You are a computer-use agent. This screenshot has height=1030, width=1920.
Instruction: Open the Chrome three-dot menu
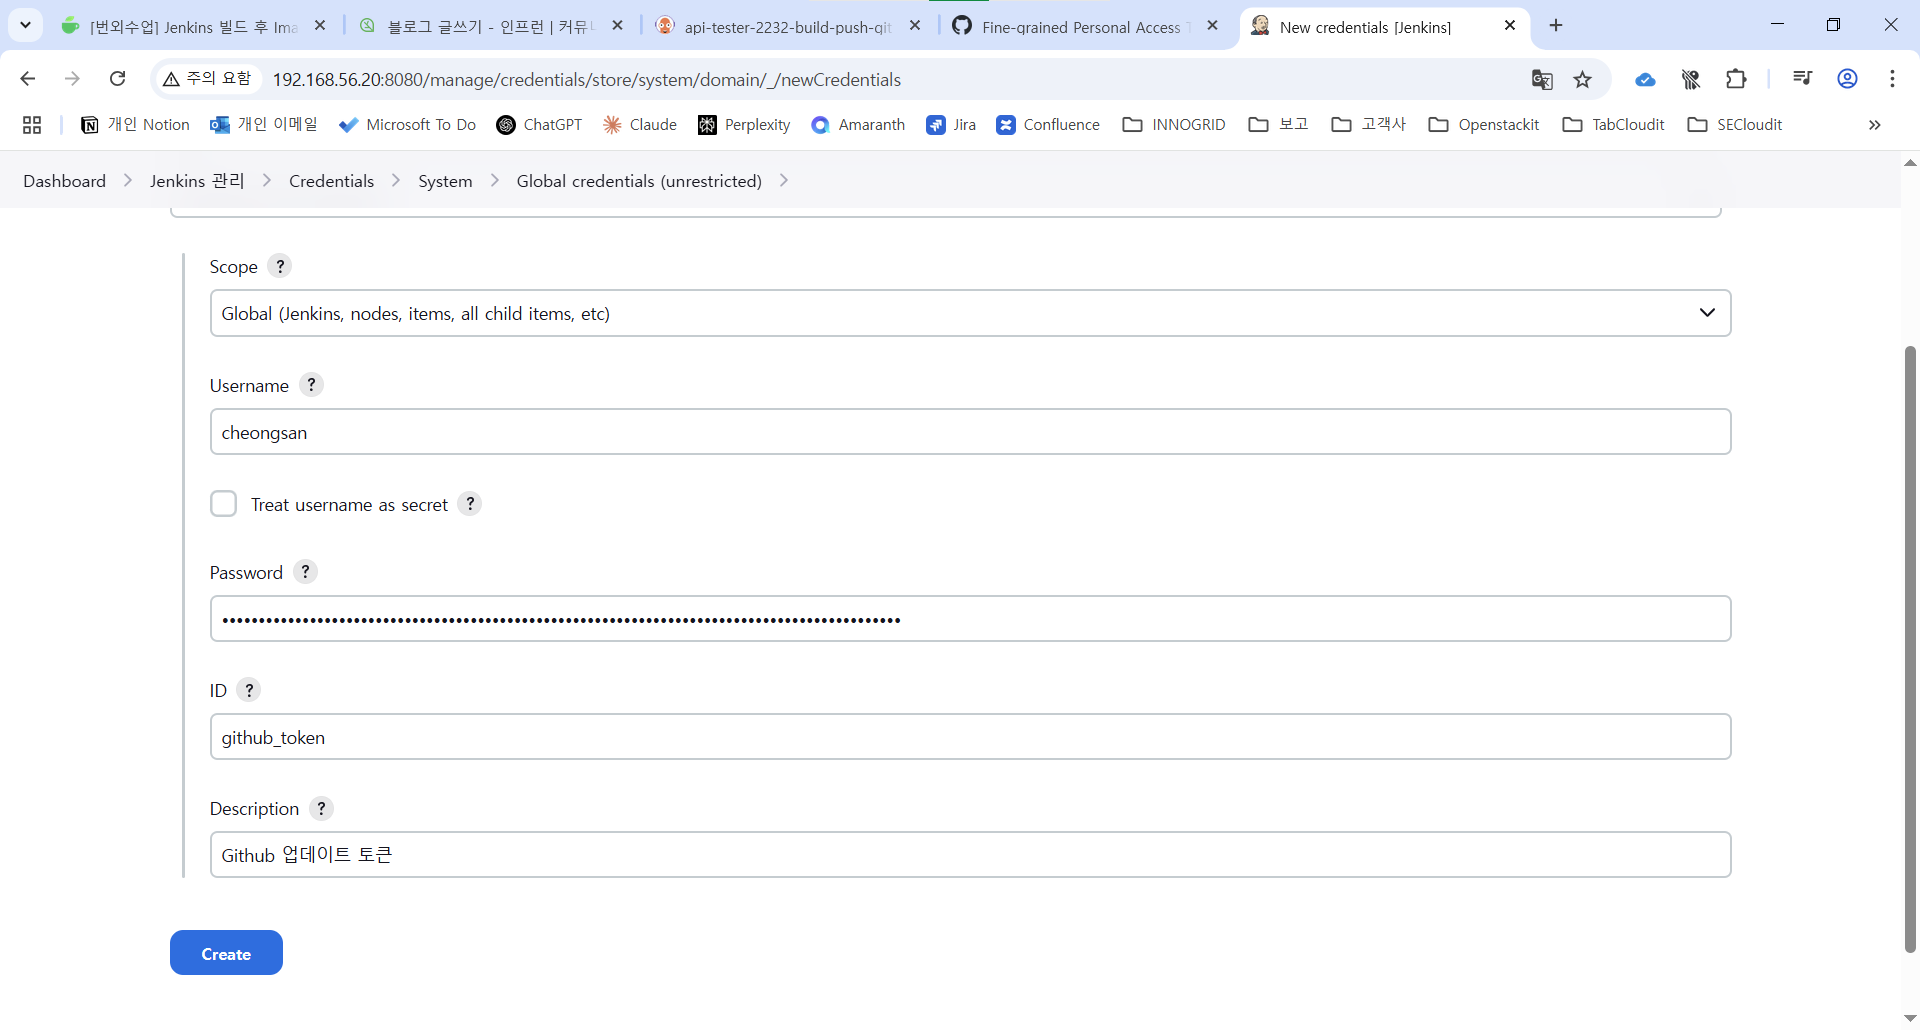[1893, 79]
